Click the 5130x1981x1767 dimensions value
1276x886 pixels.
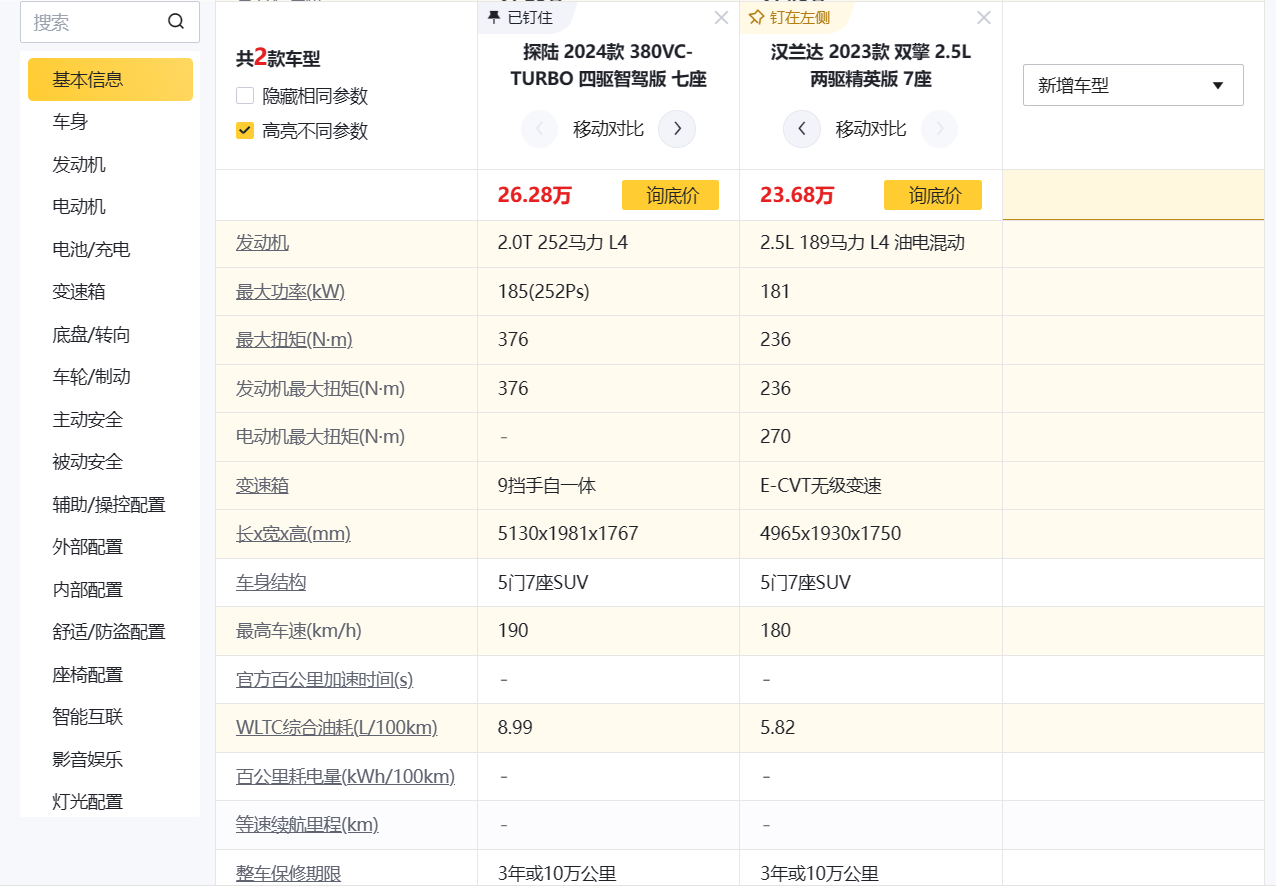(x=568, y=534)
